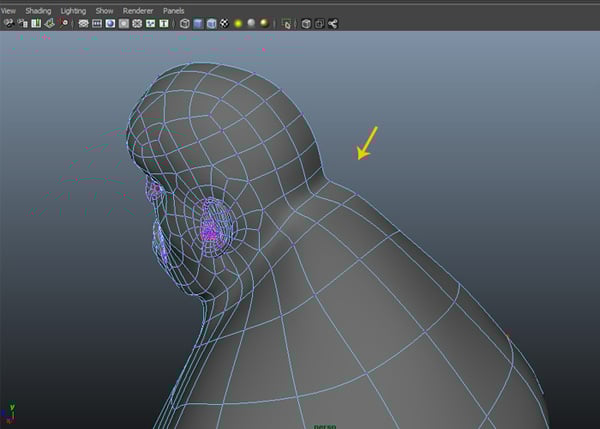Open the Renderer menu

coord(137,10)
